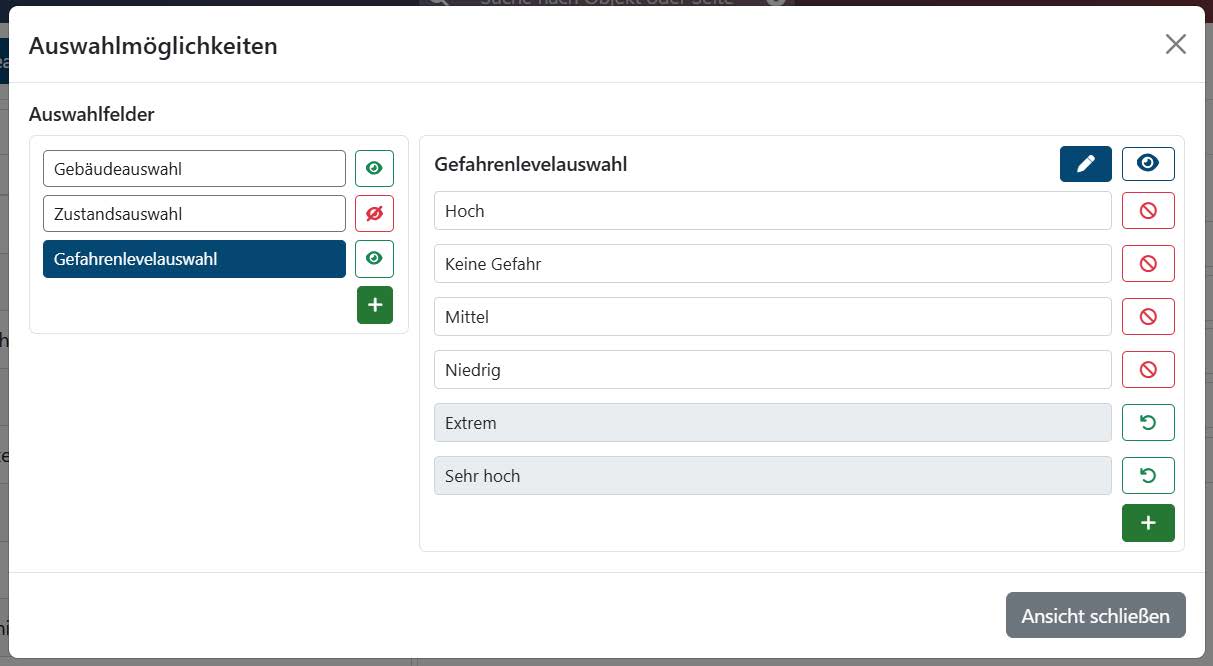Close the Auswahlmöglichkeiten dialog with X

(x=1175, y=44)
